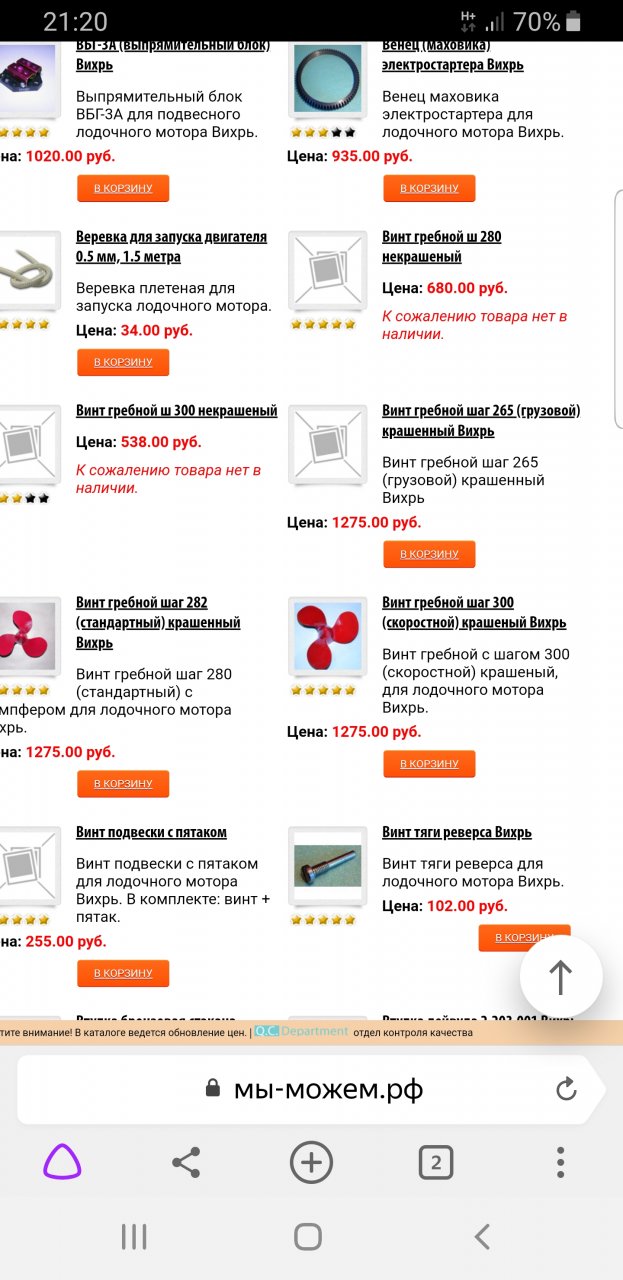Tap the red propeller шаг 300 thumbnail
The height and width of the screenshot is (1280, 623).
327,637
